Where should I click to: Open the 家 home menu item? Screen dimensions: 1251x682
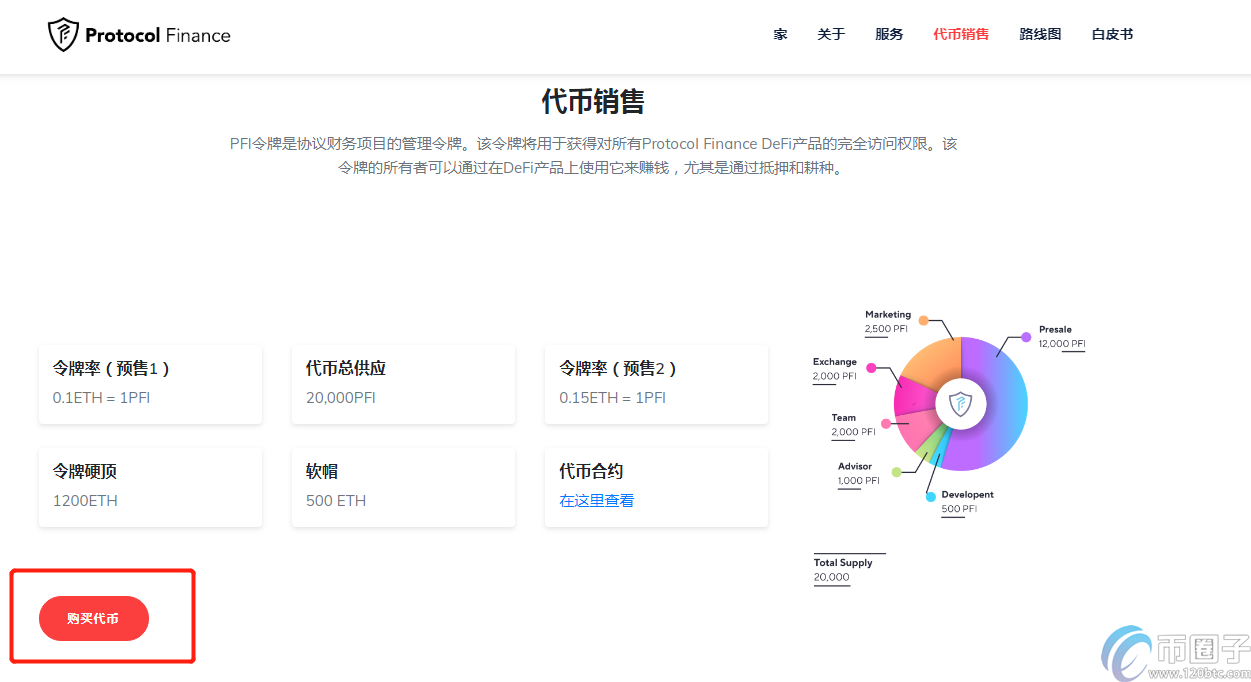tap(780, 34)
